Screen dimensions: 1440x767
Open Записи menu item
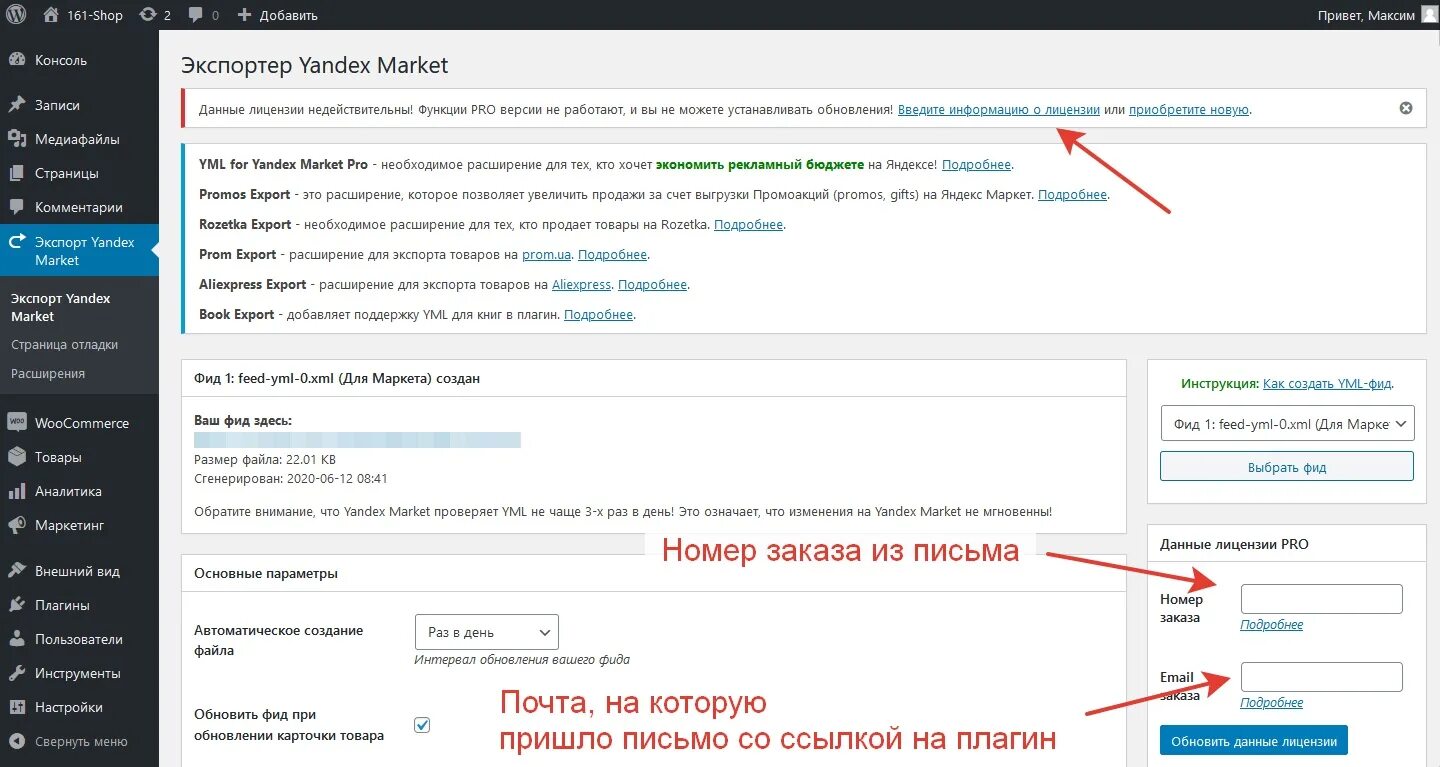point(57,105)
